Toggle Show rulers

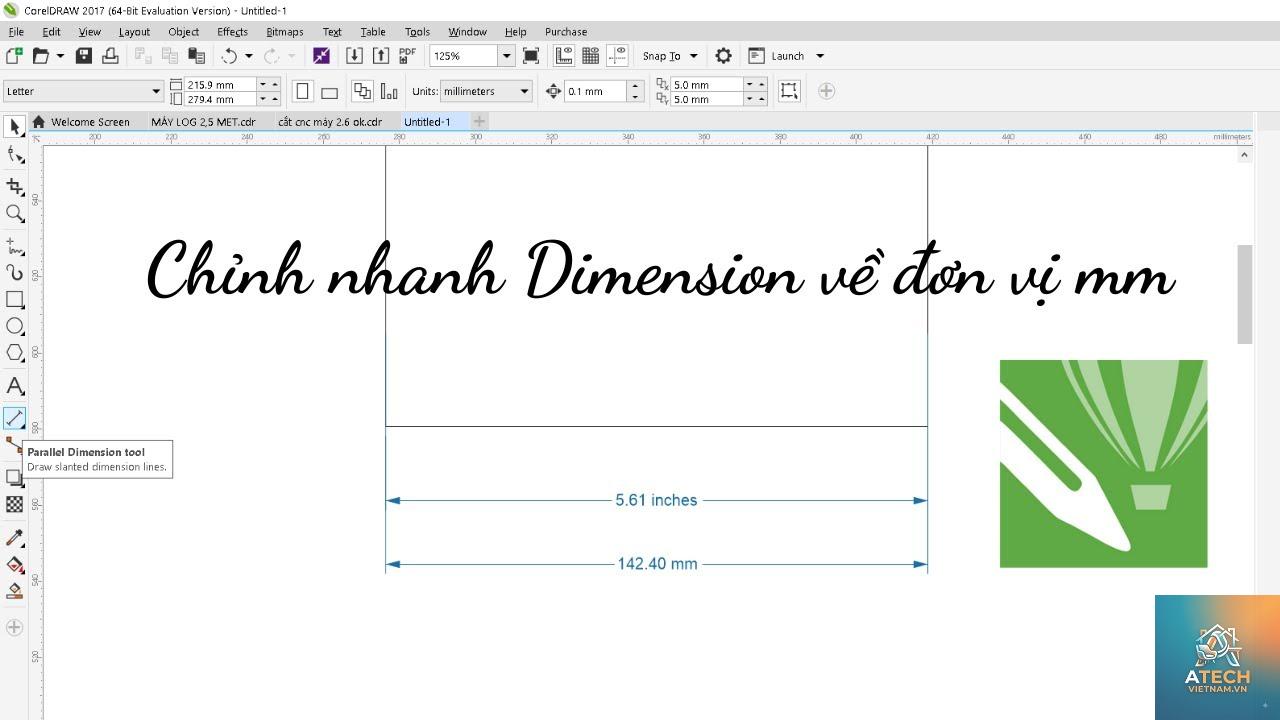pyautogui.click(x=564, y=56)
